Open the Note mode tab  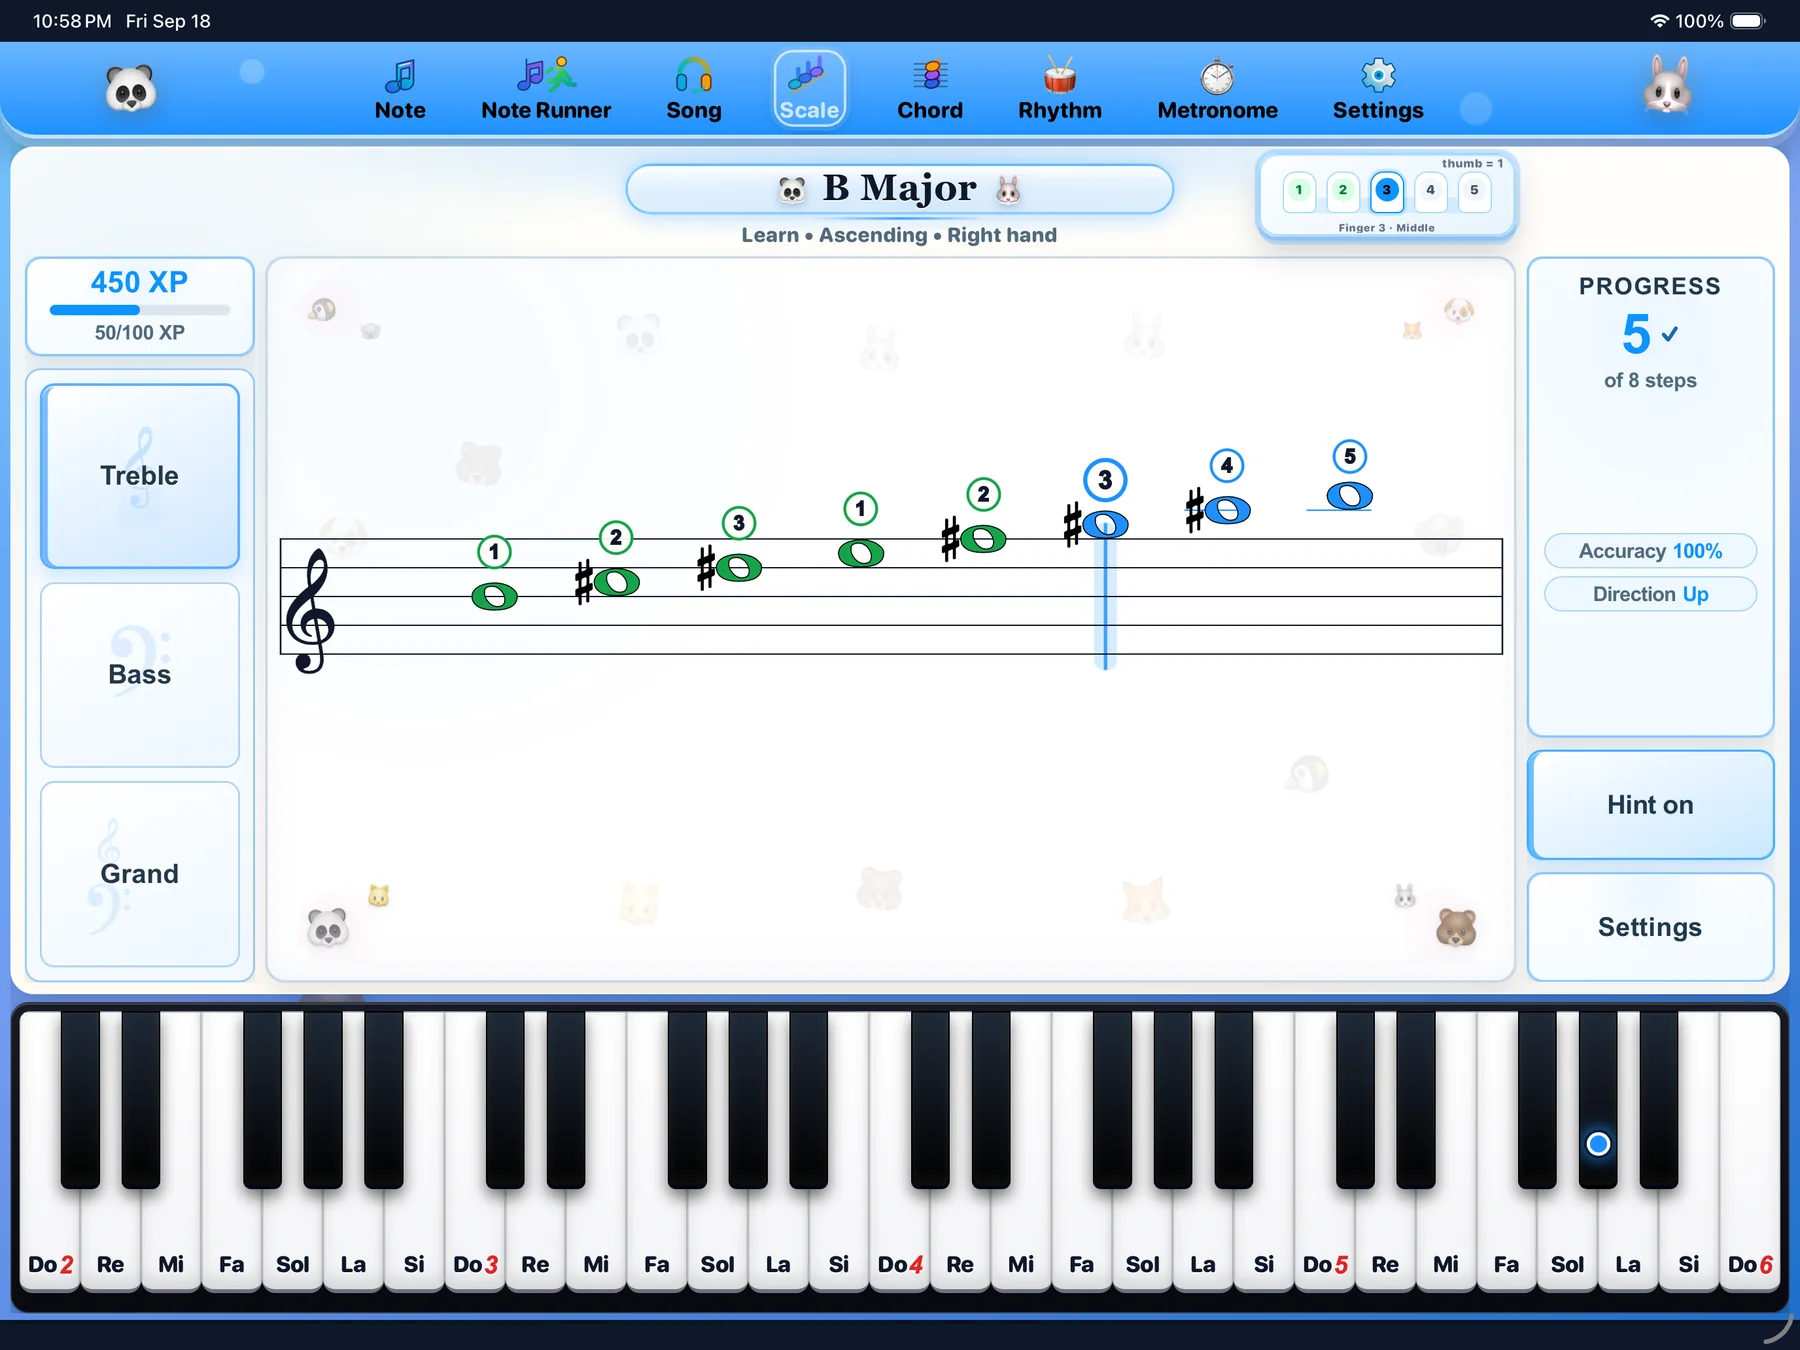400,90
